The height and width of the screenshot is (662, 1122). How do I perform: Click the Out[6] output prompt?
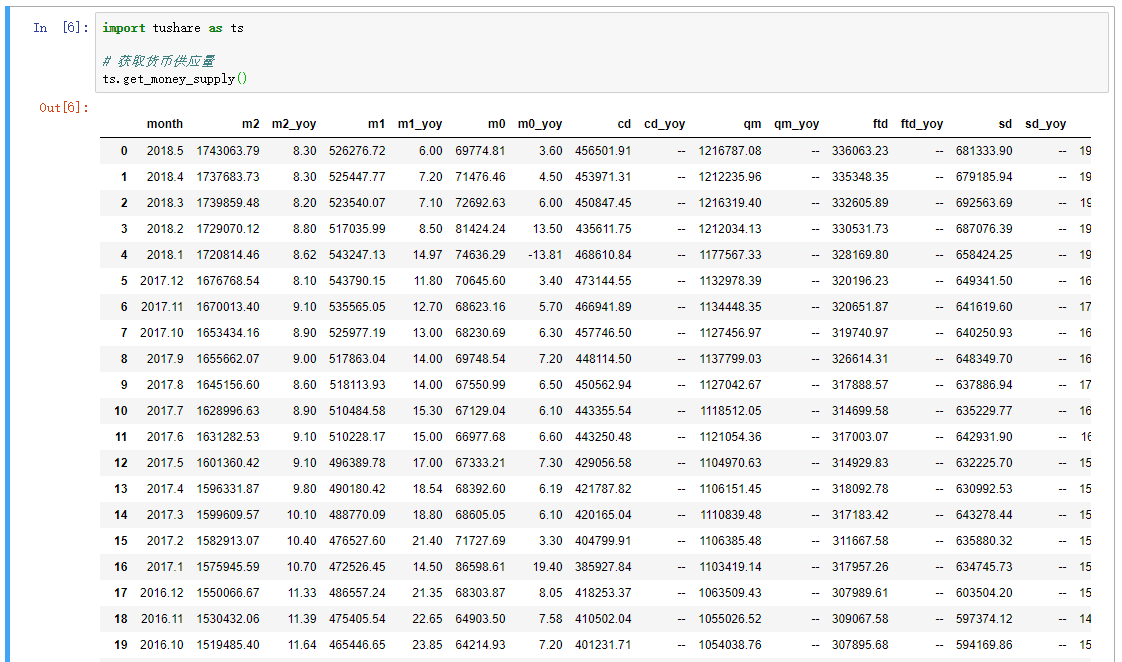(64, 107)
